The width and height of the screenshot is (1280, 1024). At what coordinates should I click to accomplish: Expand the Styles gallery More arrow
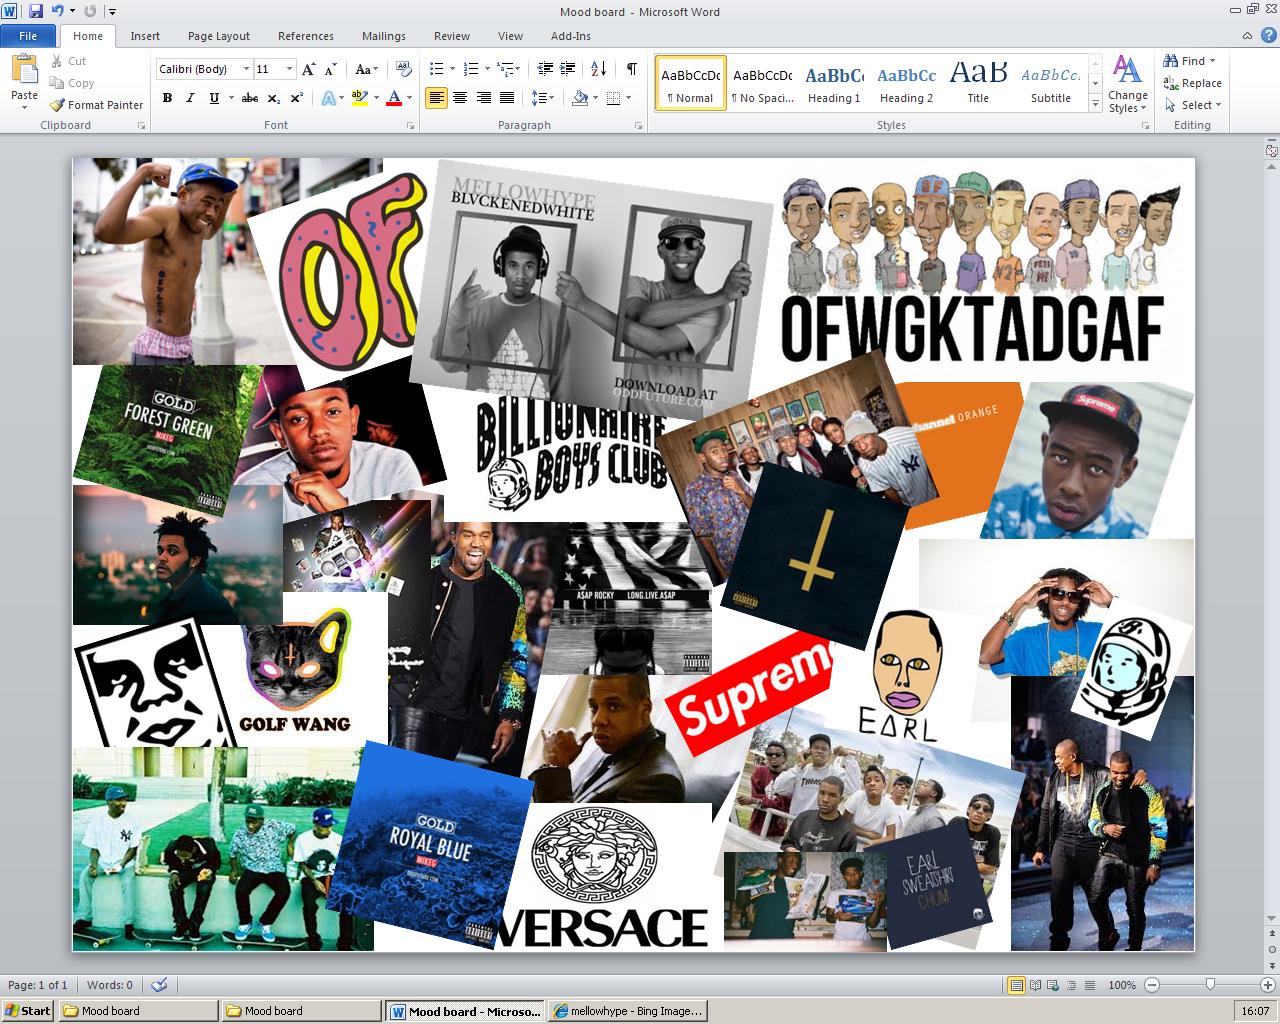point(1095,102)
